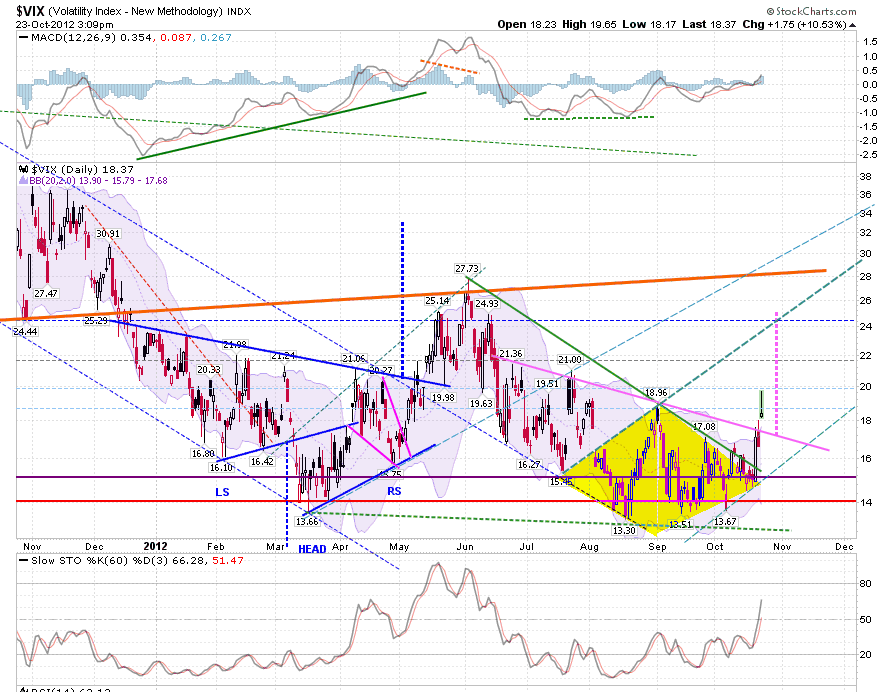Click the 38 tick on price axis

click(865, 177)
